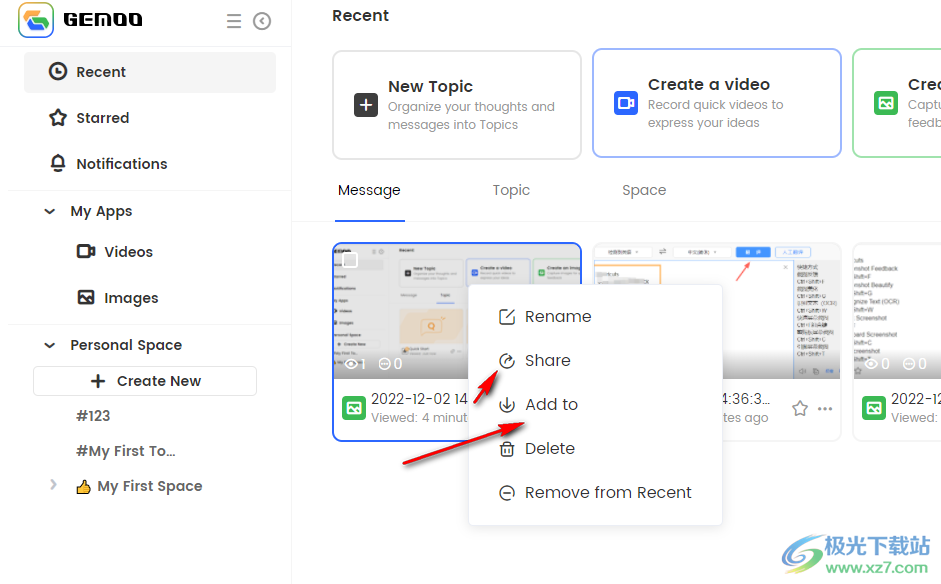
Task: Click the Create a video card
Action: 717,103
